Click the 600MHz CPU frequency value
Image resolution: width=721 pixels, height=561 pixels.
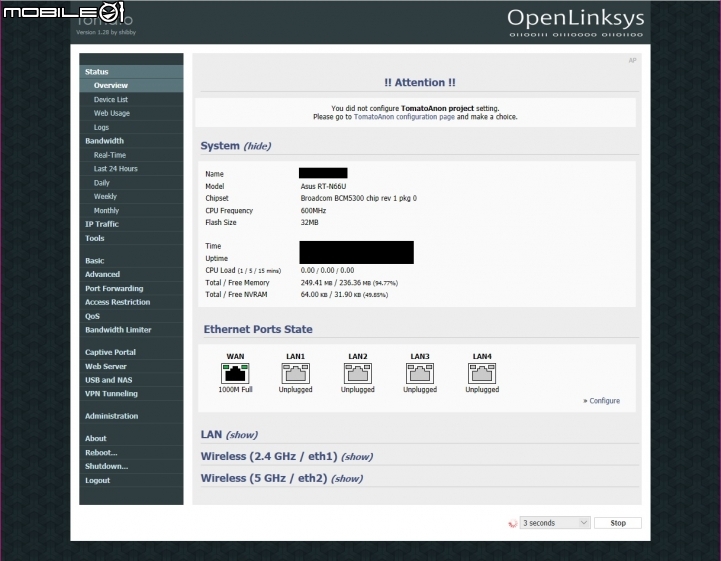tap(313, 211)
